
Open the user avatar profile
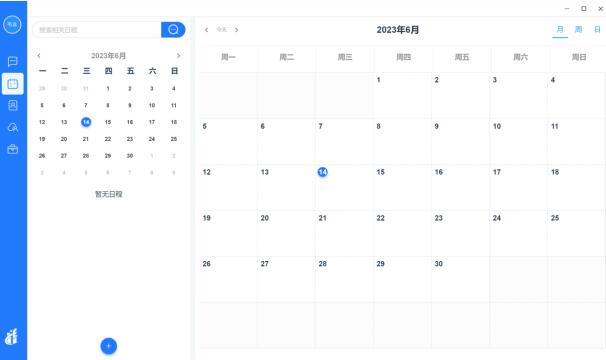(x=12, y=24)
